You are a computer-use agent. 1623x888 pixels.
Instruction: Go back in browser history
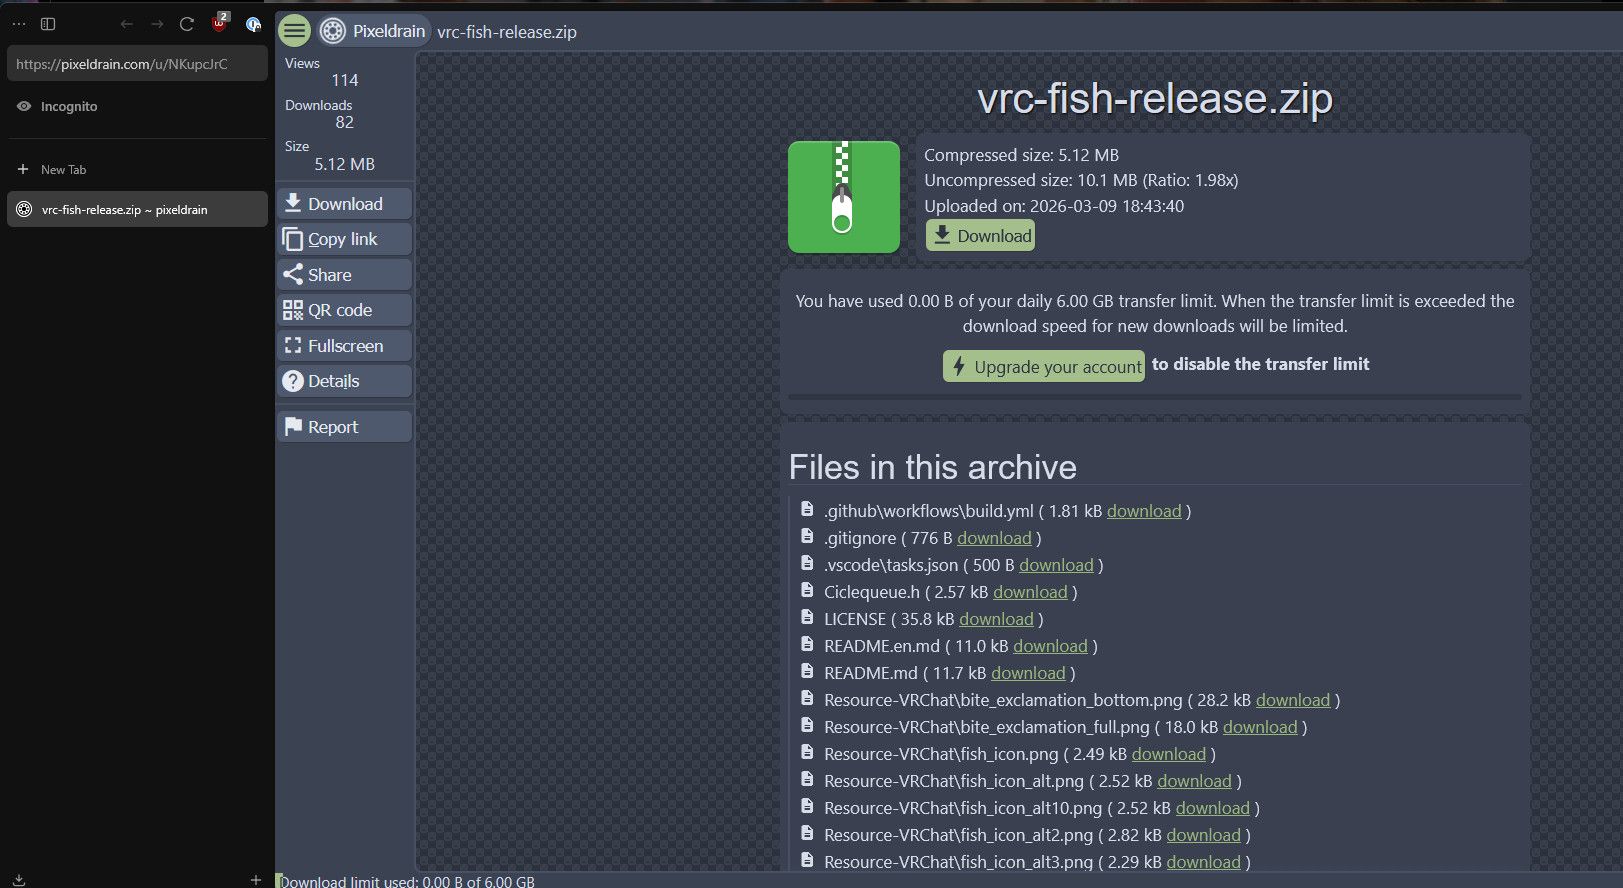pos(127,24)
